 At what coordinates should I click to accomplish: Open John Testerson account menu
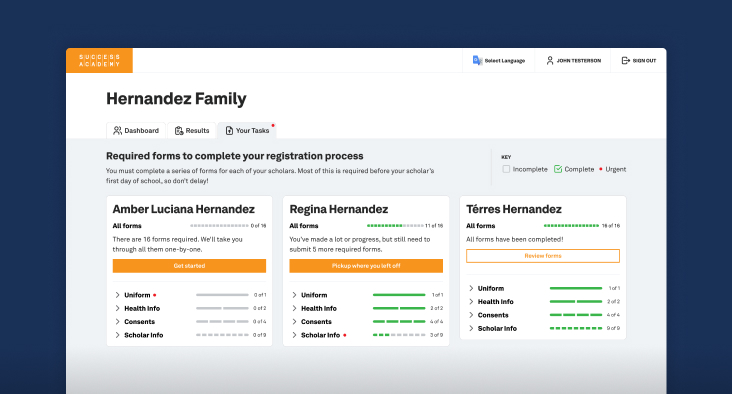(573, 61)
